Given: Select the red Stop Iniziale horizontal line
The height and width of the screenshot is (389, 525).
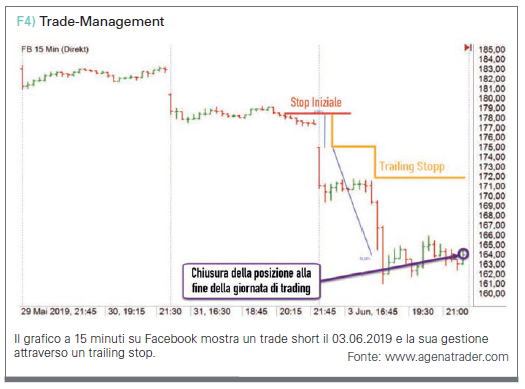Looking at the screenshot, I should [x=317, y=113].
